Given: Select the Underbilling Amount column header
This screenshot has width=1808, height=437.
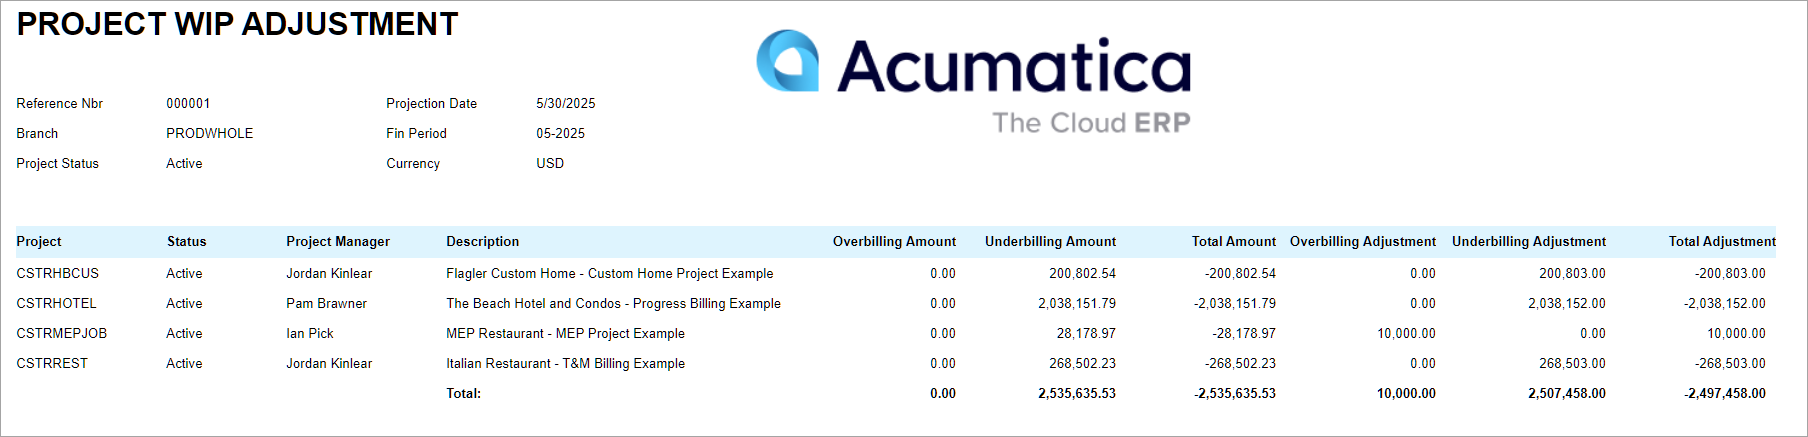Looking at the screenshot, I should (1050, 241).
